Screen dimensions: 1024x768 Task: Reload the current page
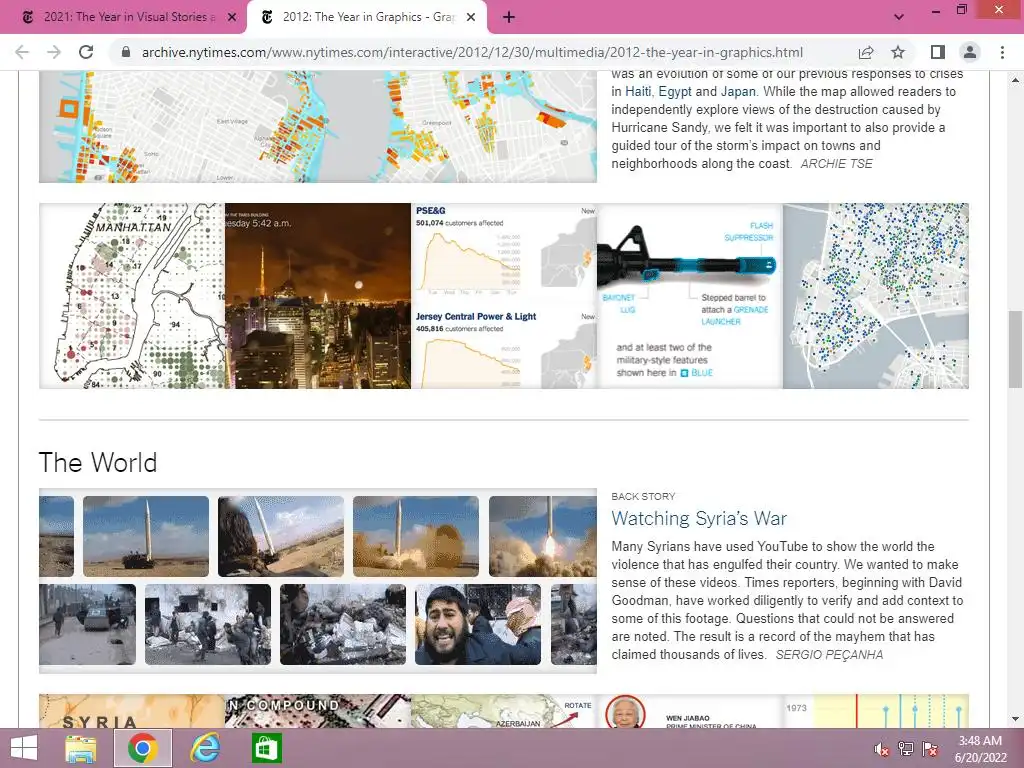tap(86, 52)
